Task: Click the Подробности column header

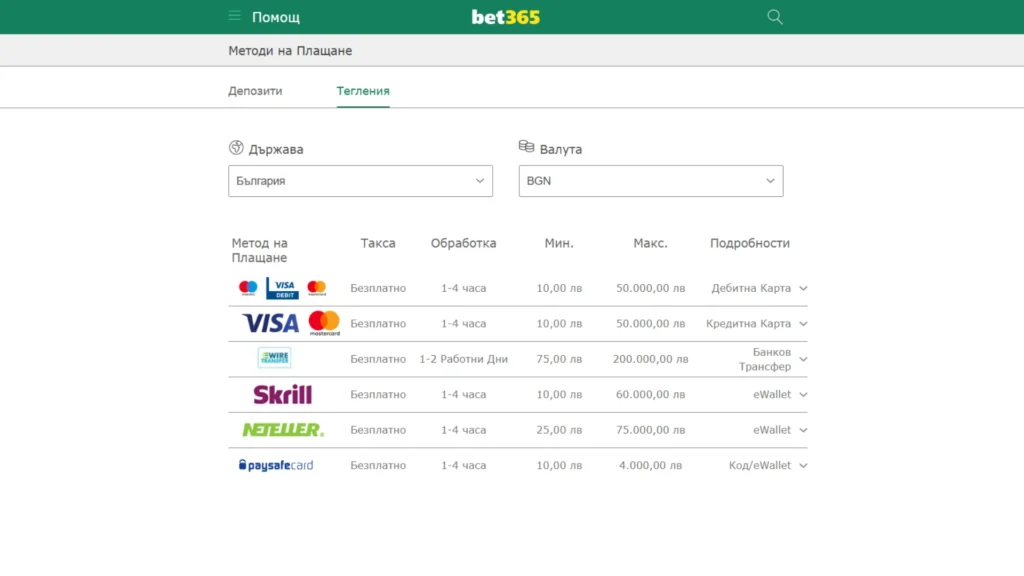Action: [x=750, y=243]
